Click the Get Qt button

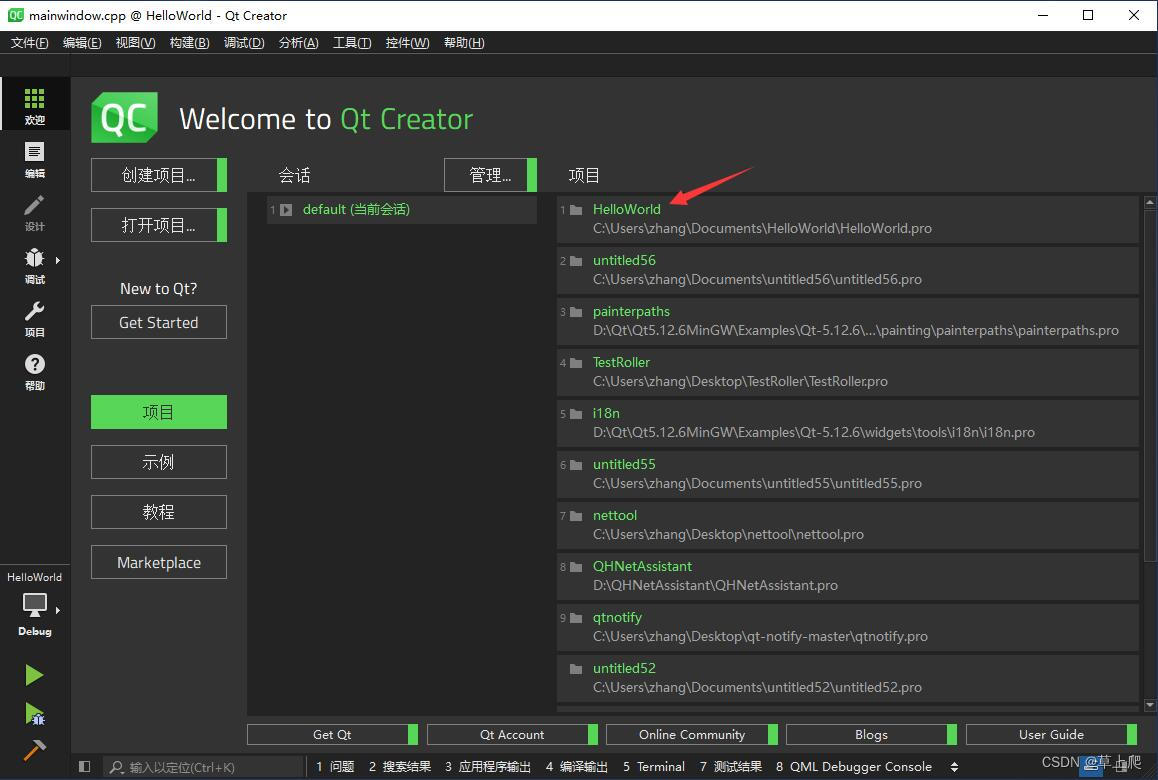(332, 734)
